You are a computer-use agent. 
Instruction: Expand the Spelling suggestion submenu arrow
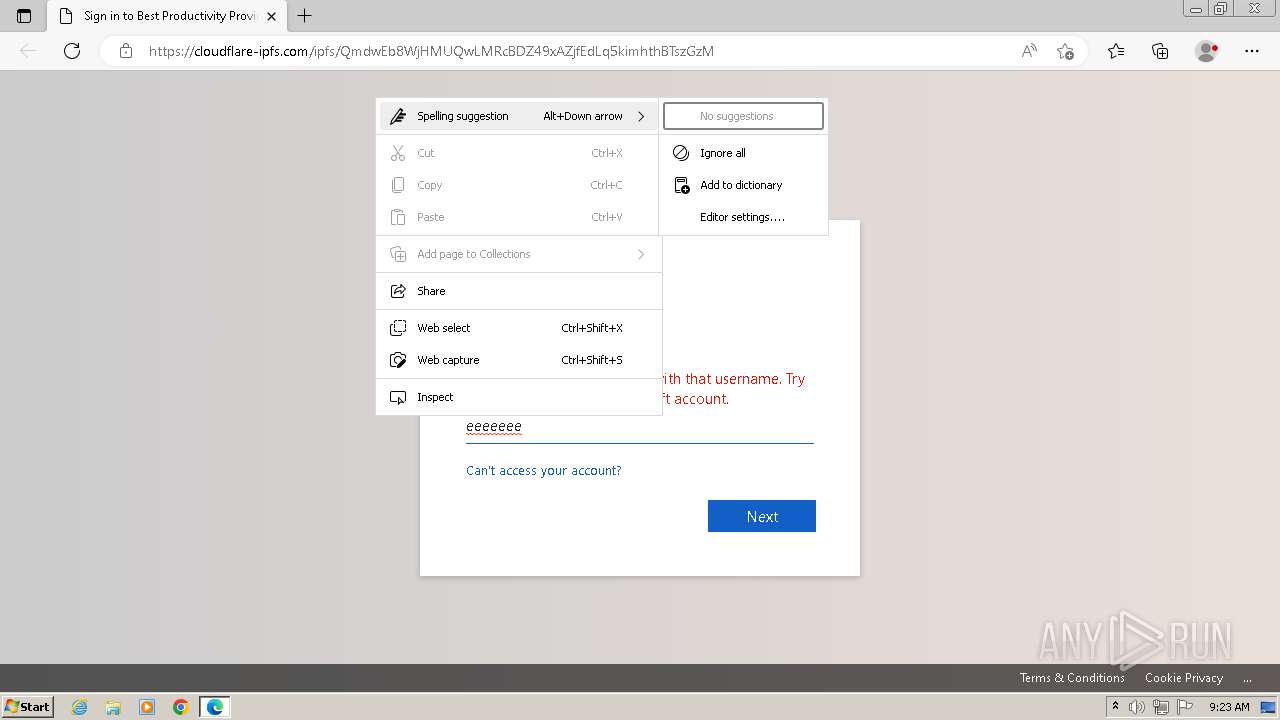(x=641, y=116)
